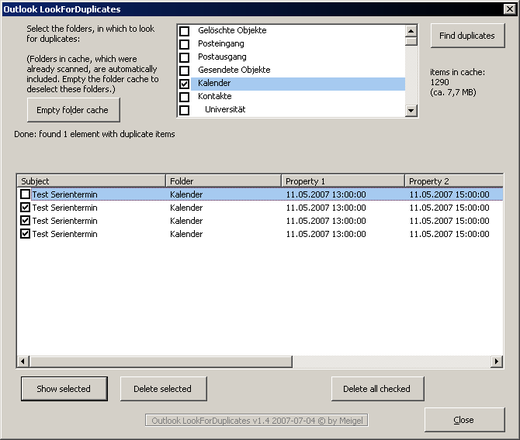Click results list scroll right arrow
Viewport: 520px width, 440px height.
(x=497, y=361)
